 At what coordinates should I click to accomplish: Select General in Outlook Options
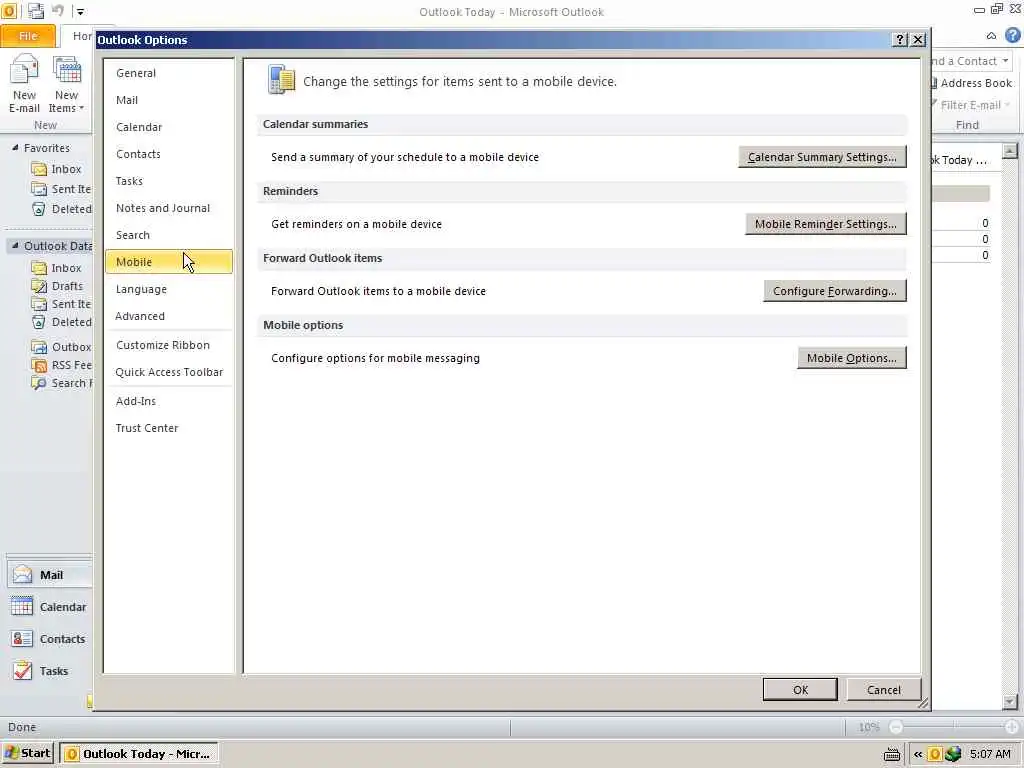click(x=168, y=73)
